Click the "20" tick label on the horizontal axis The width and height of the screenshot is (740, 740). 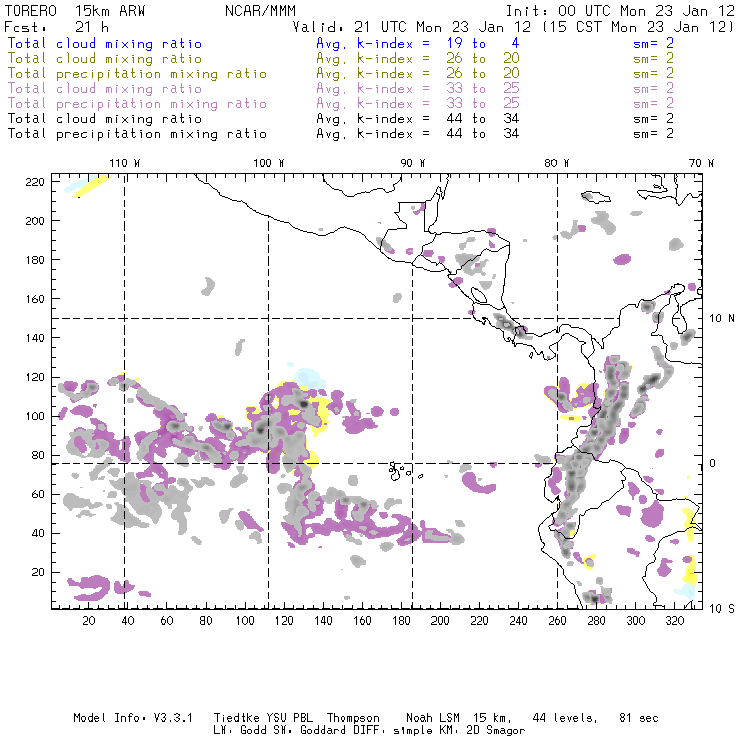pyautogui.click(x=89, y=621)
